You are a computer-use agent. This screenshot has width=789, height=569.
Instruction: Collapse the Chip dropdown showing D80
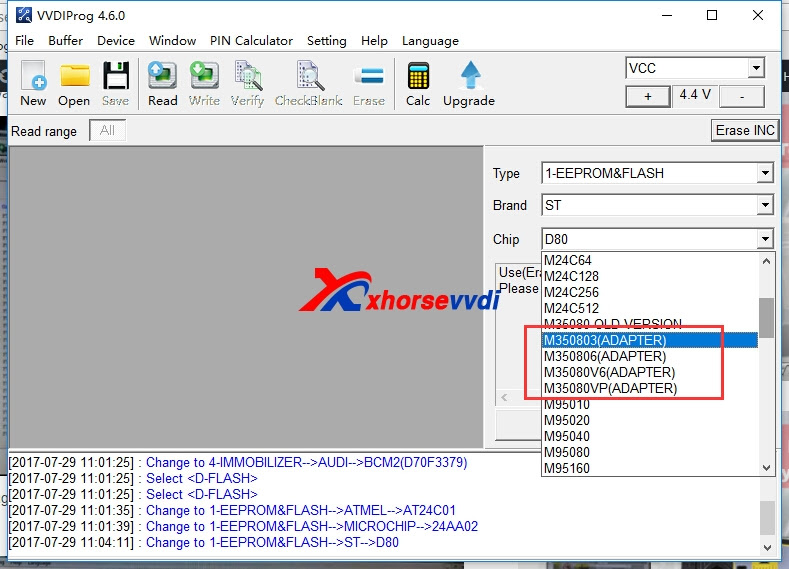pos(765,239)
